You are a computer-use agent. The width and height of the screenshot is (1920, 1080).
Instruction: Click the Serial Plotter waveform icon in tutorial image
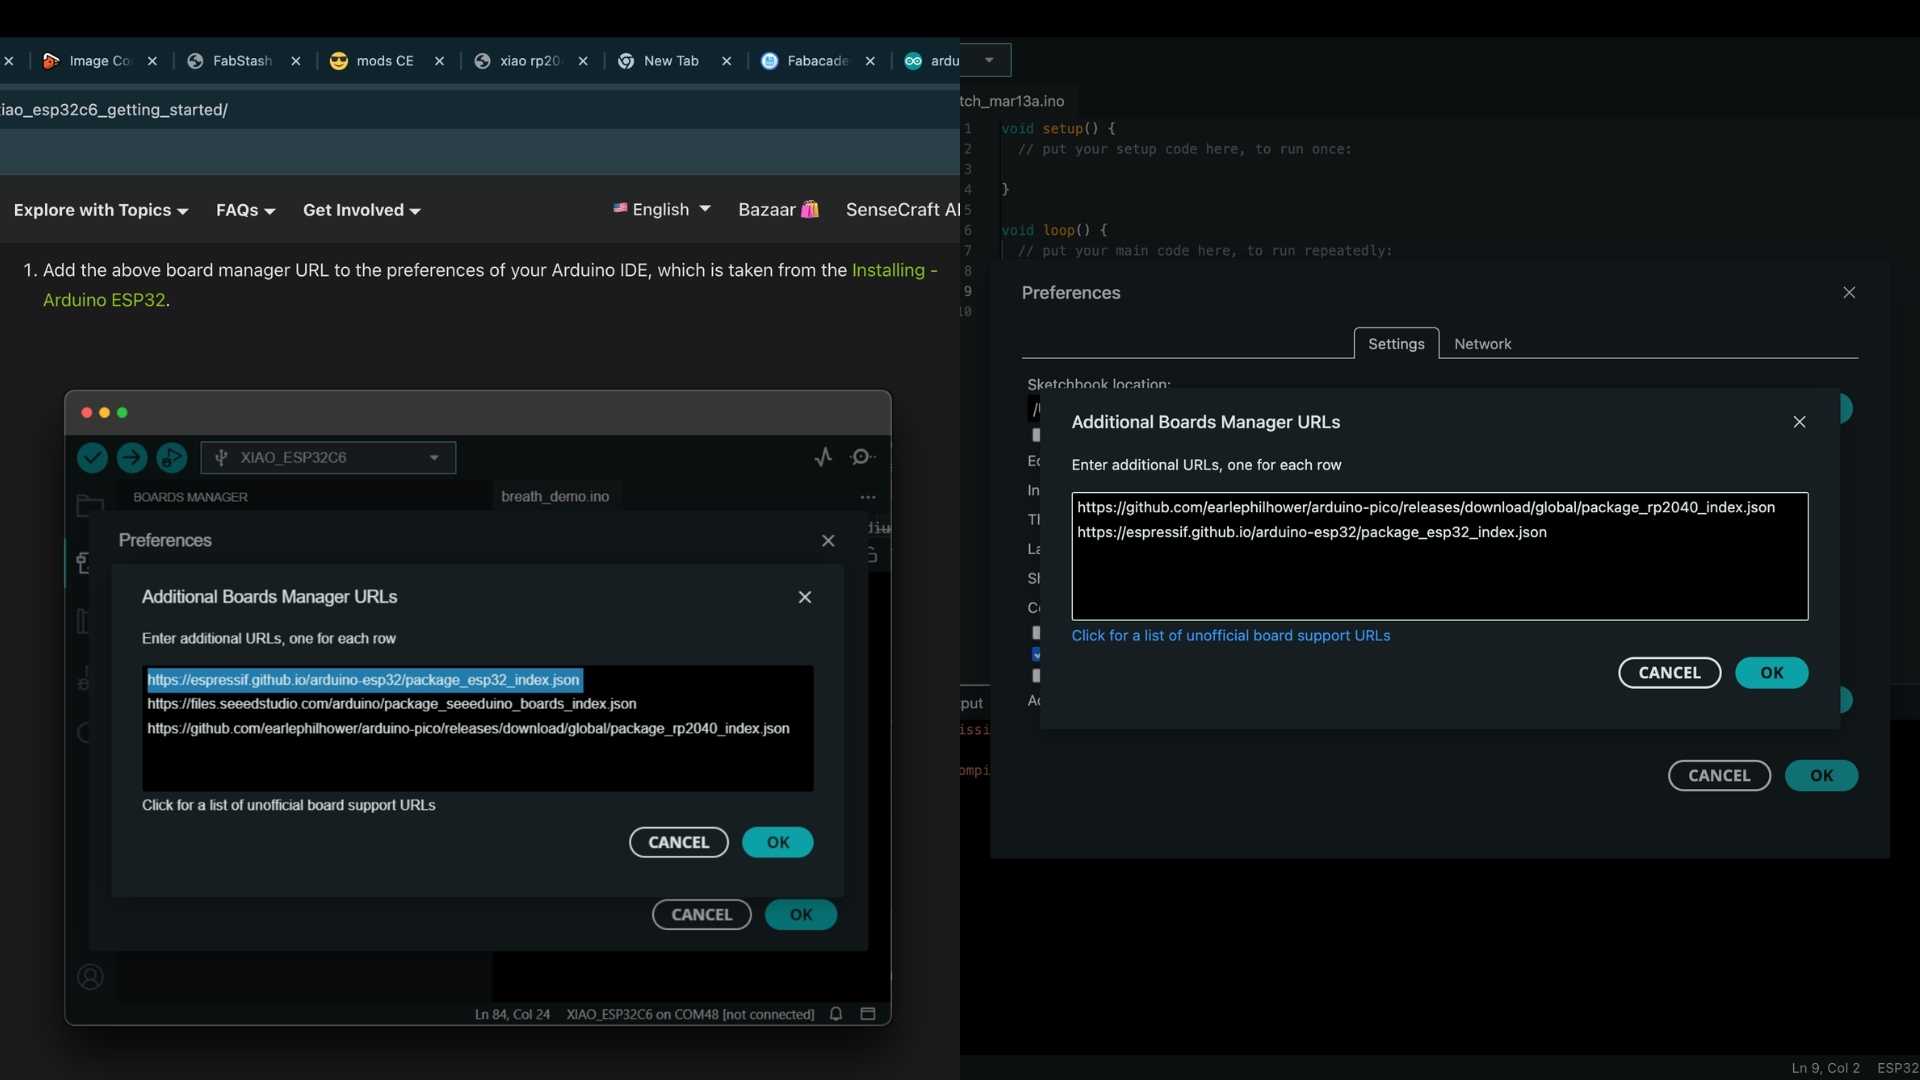tap(823, 457)
